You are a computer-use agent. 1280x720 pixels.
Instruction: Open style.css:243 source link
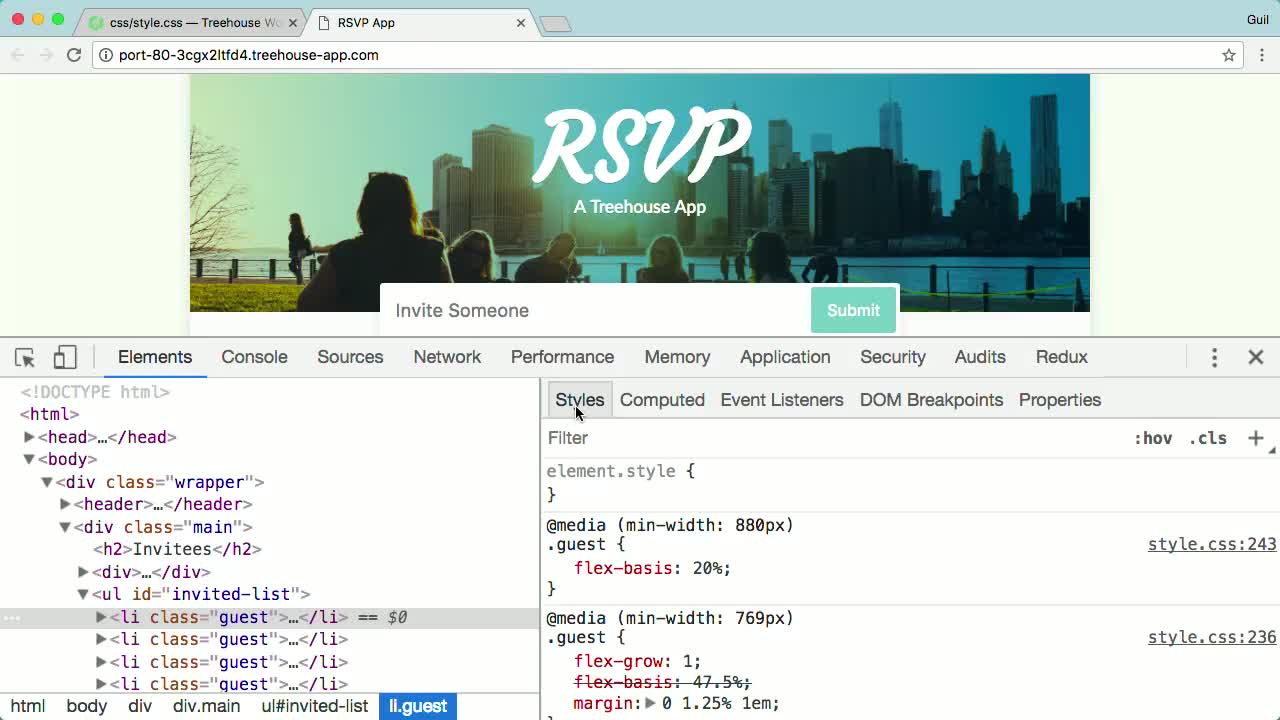click(x=1212, y=544)
